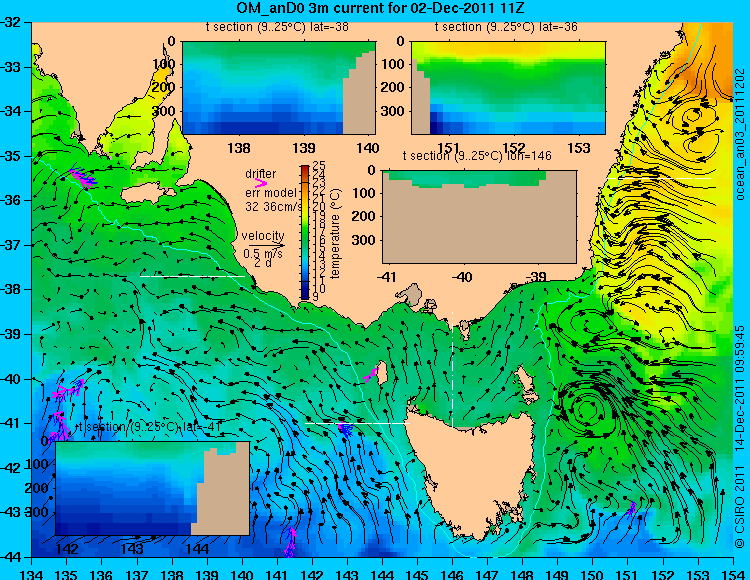750x580 pixels.
Task: Click the temperature color bar
Action: point(305,232)
